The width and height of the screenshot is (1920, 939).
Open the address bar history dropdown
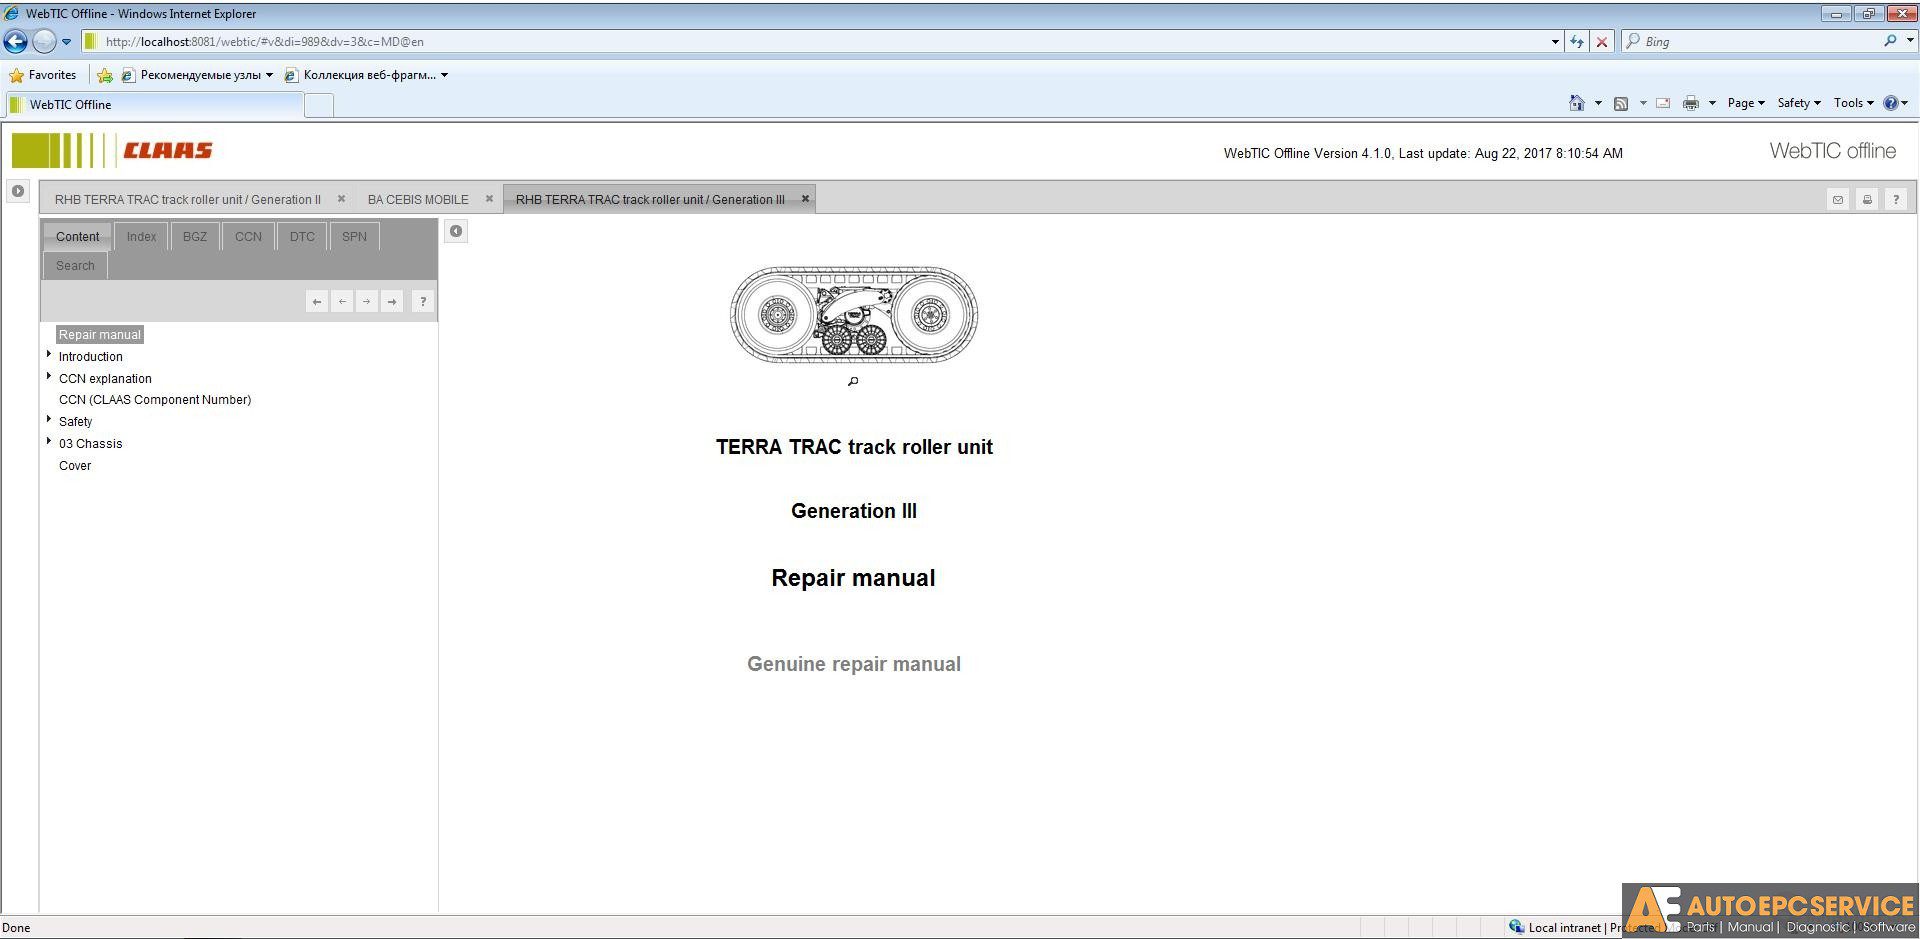[x=1555, y=42]
